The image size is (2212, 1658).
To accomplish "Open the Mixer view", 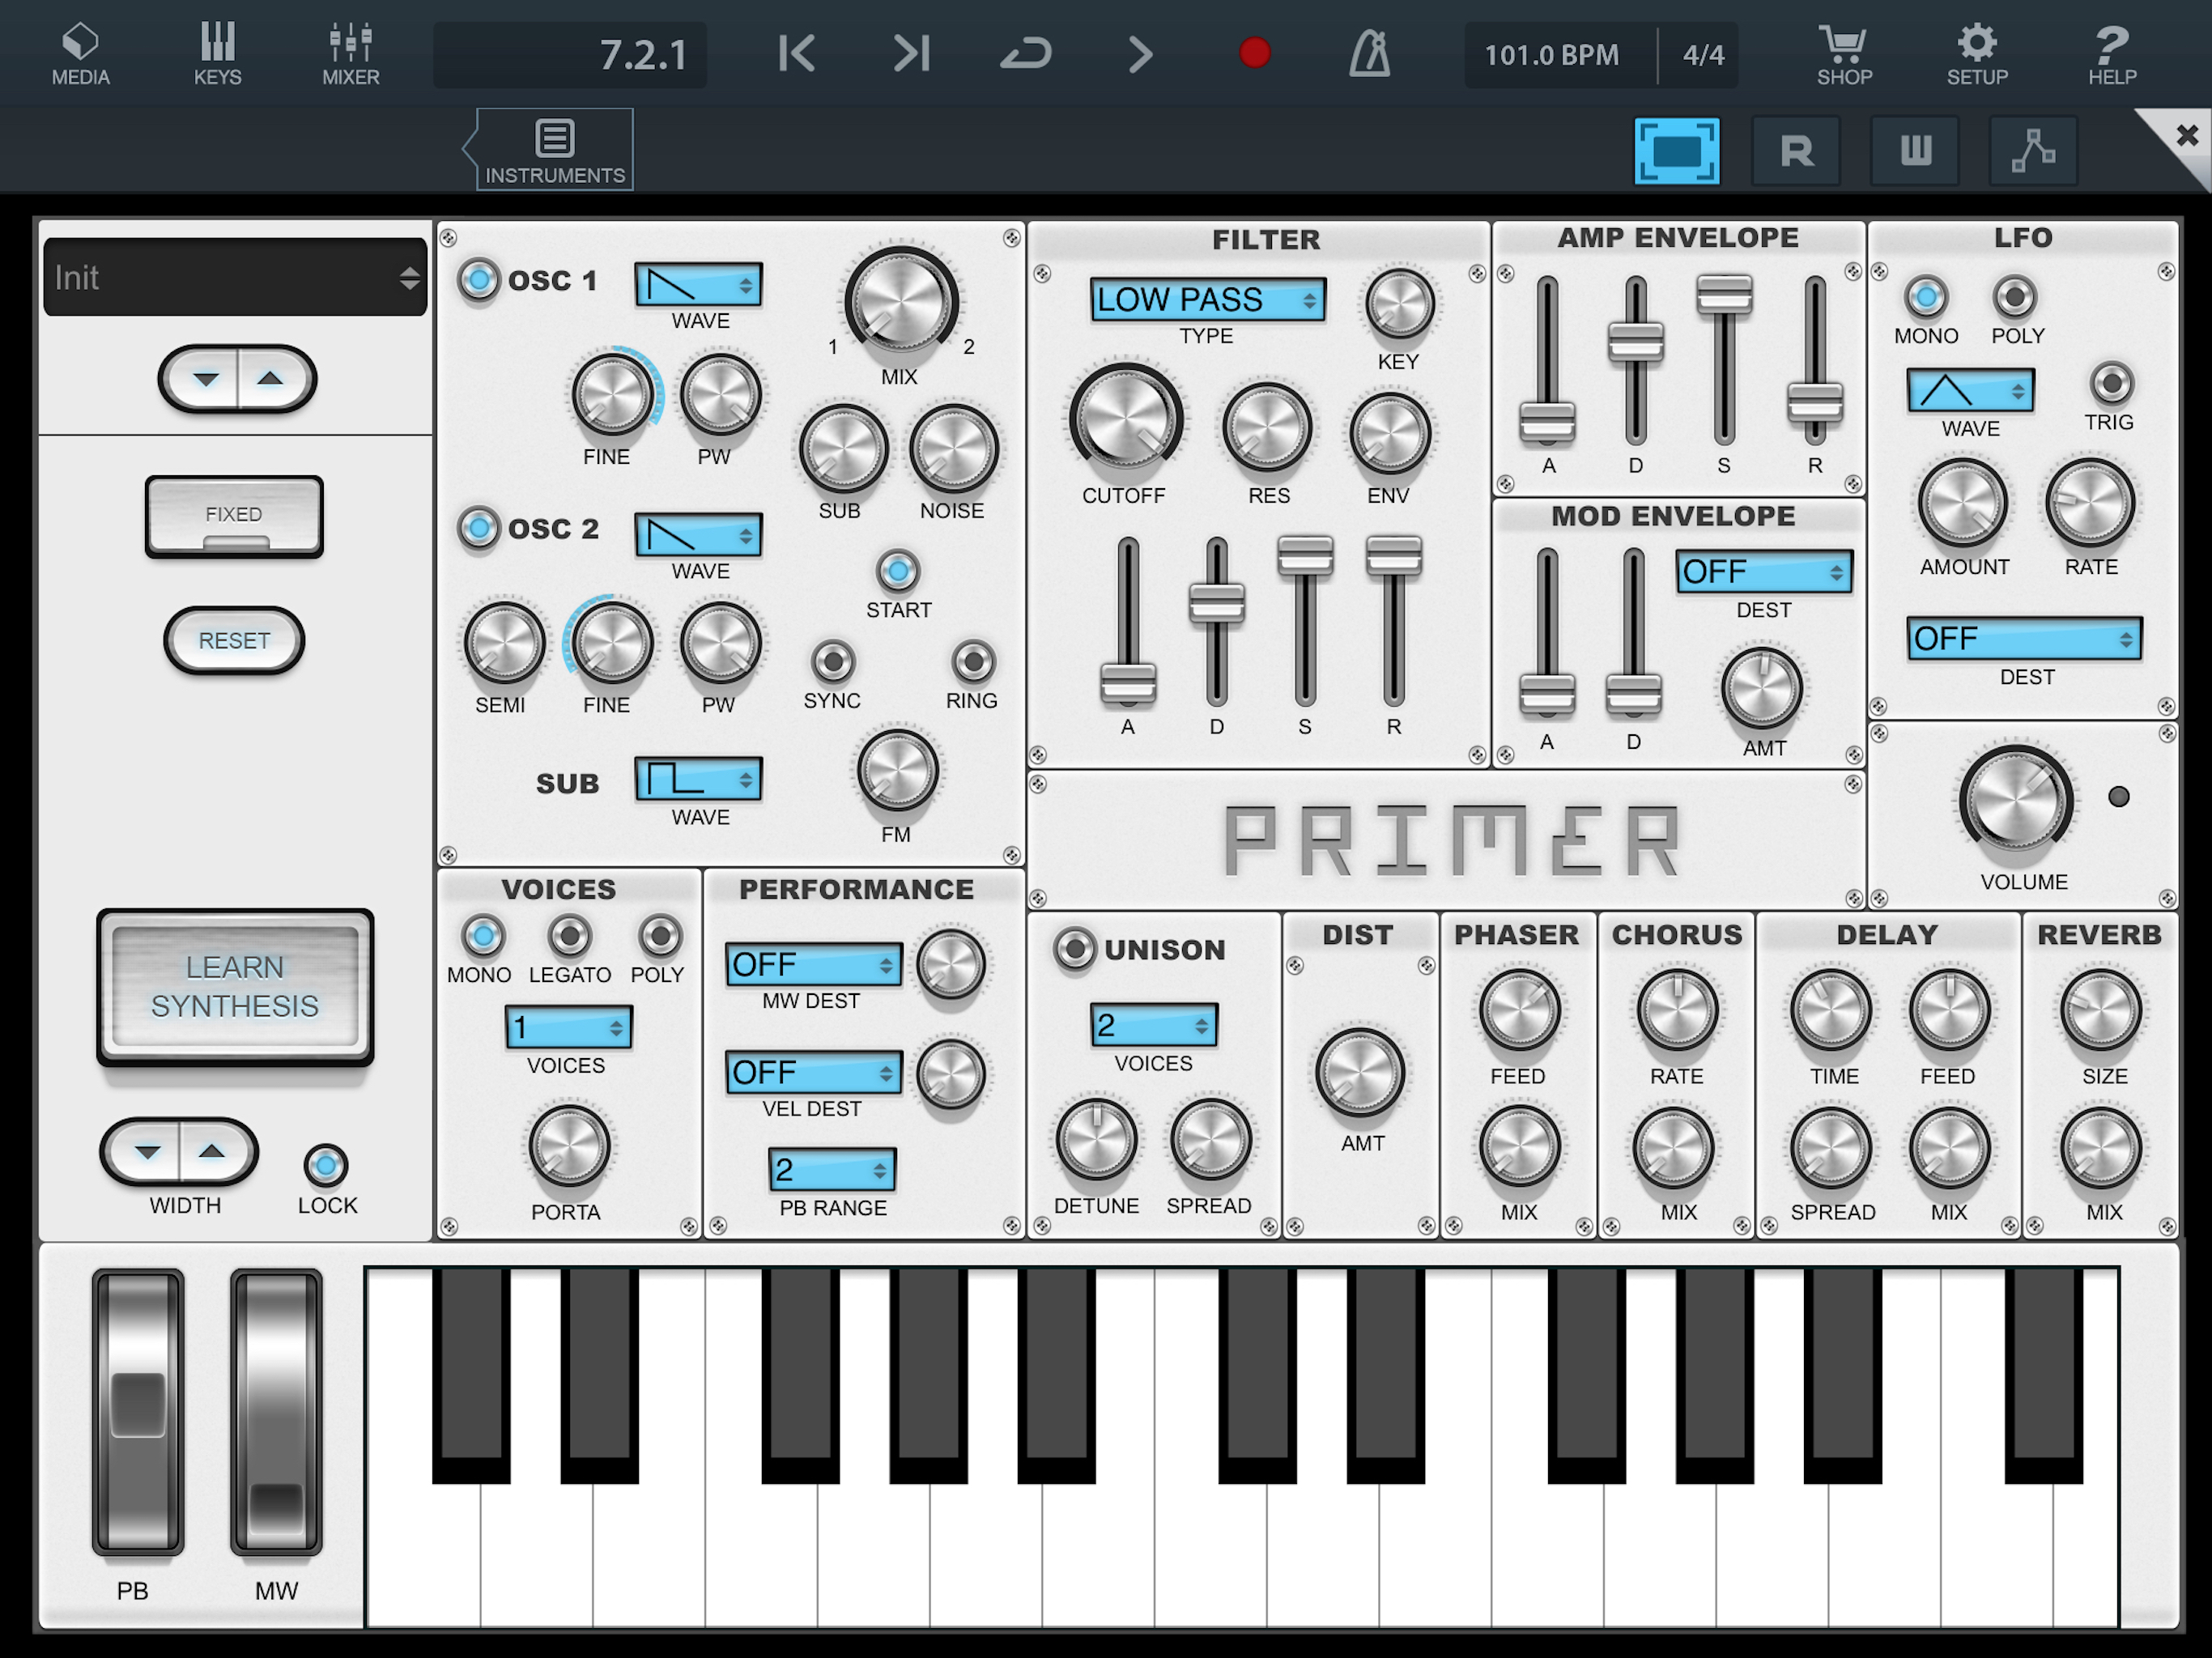I will 350,54.
